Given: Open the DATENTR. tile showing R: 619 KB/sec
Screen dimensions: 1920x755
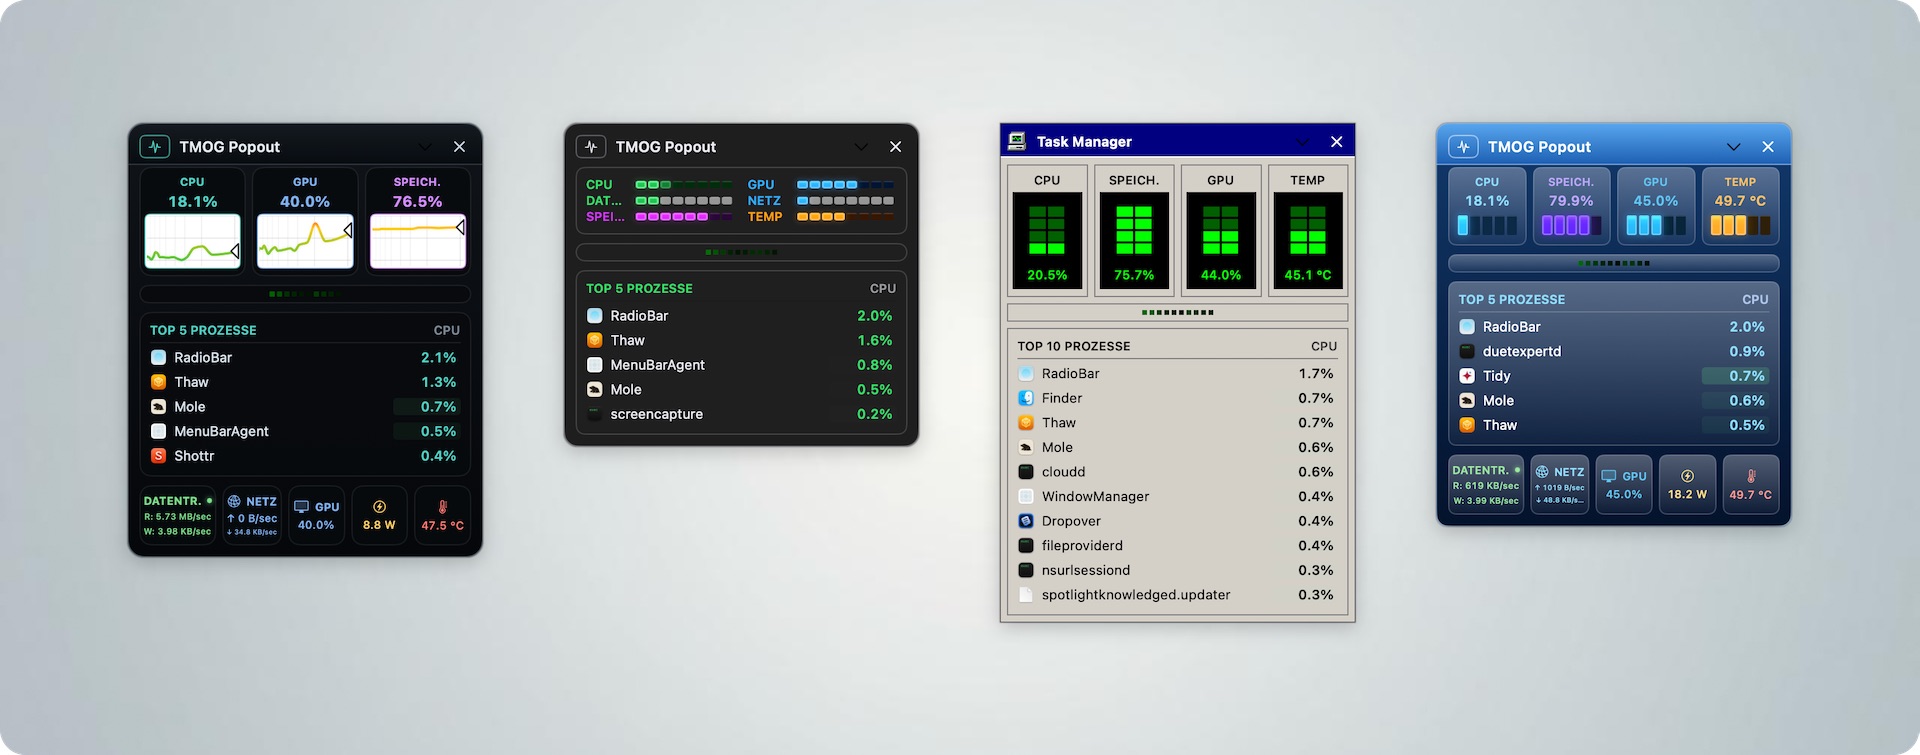Looking at the screenshot, I should click(1486, 485).
